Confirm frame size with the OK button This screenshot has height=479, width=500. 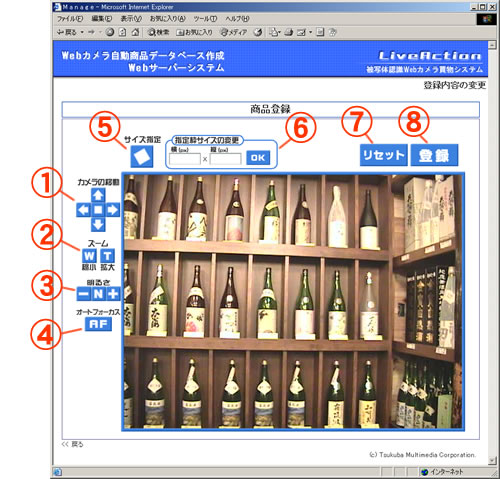258,158
